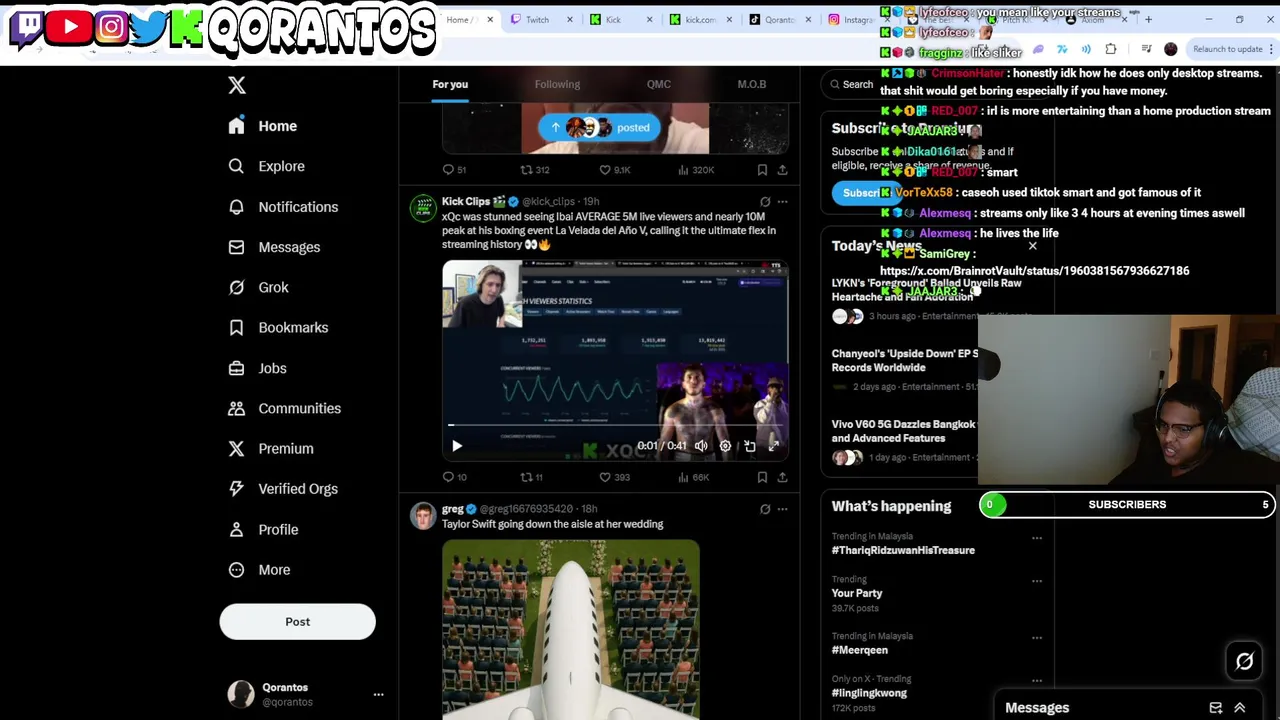Repost the top post (312 reposts)

(535, 170)
